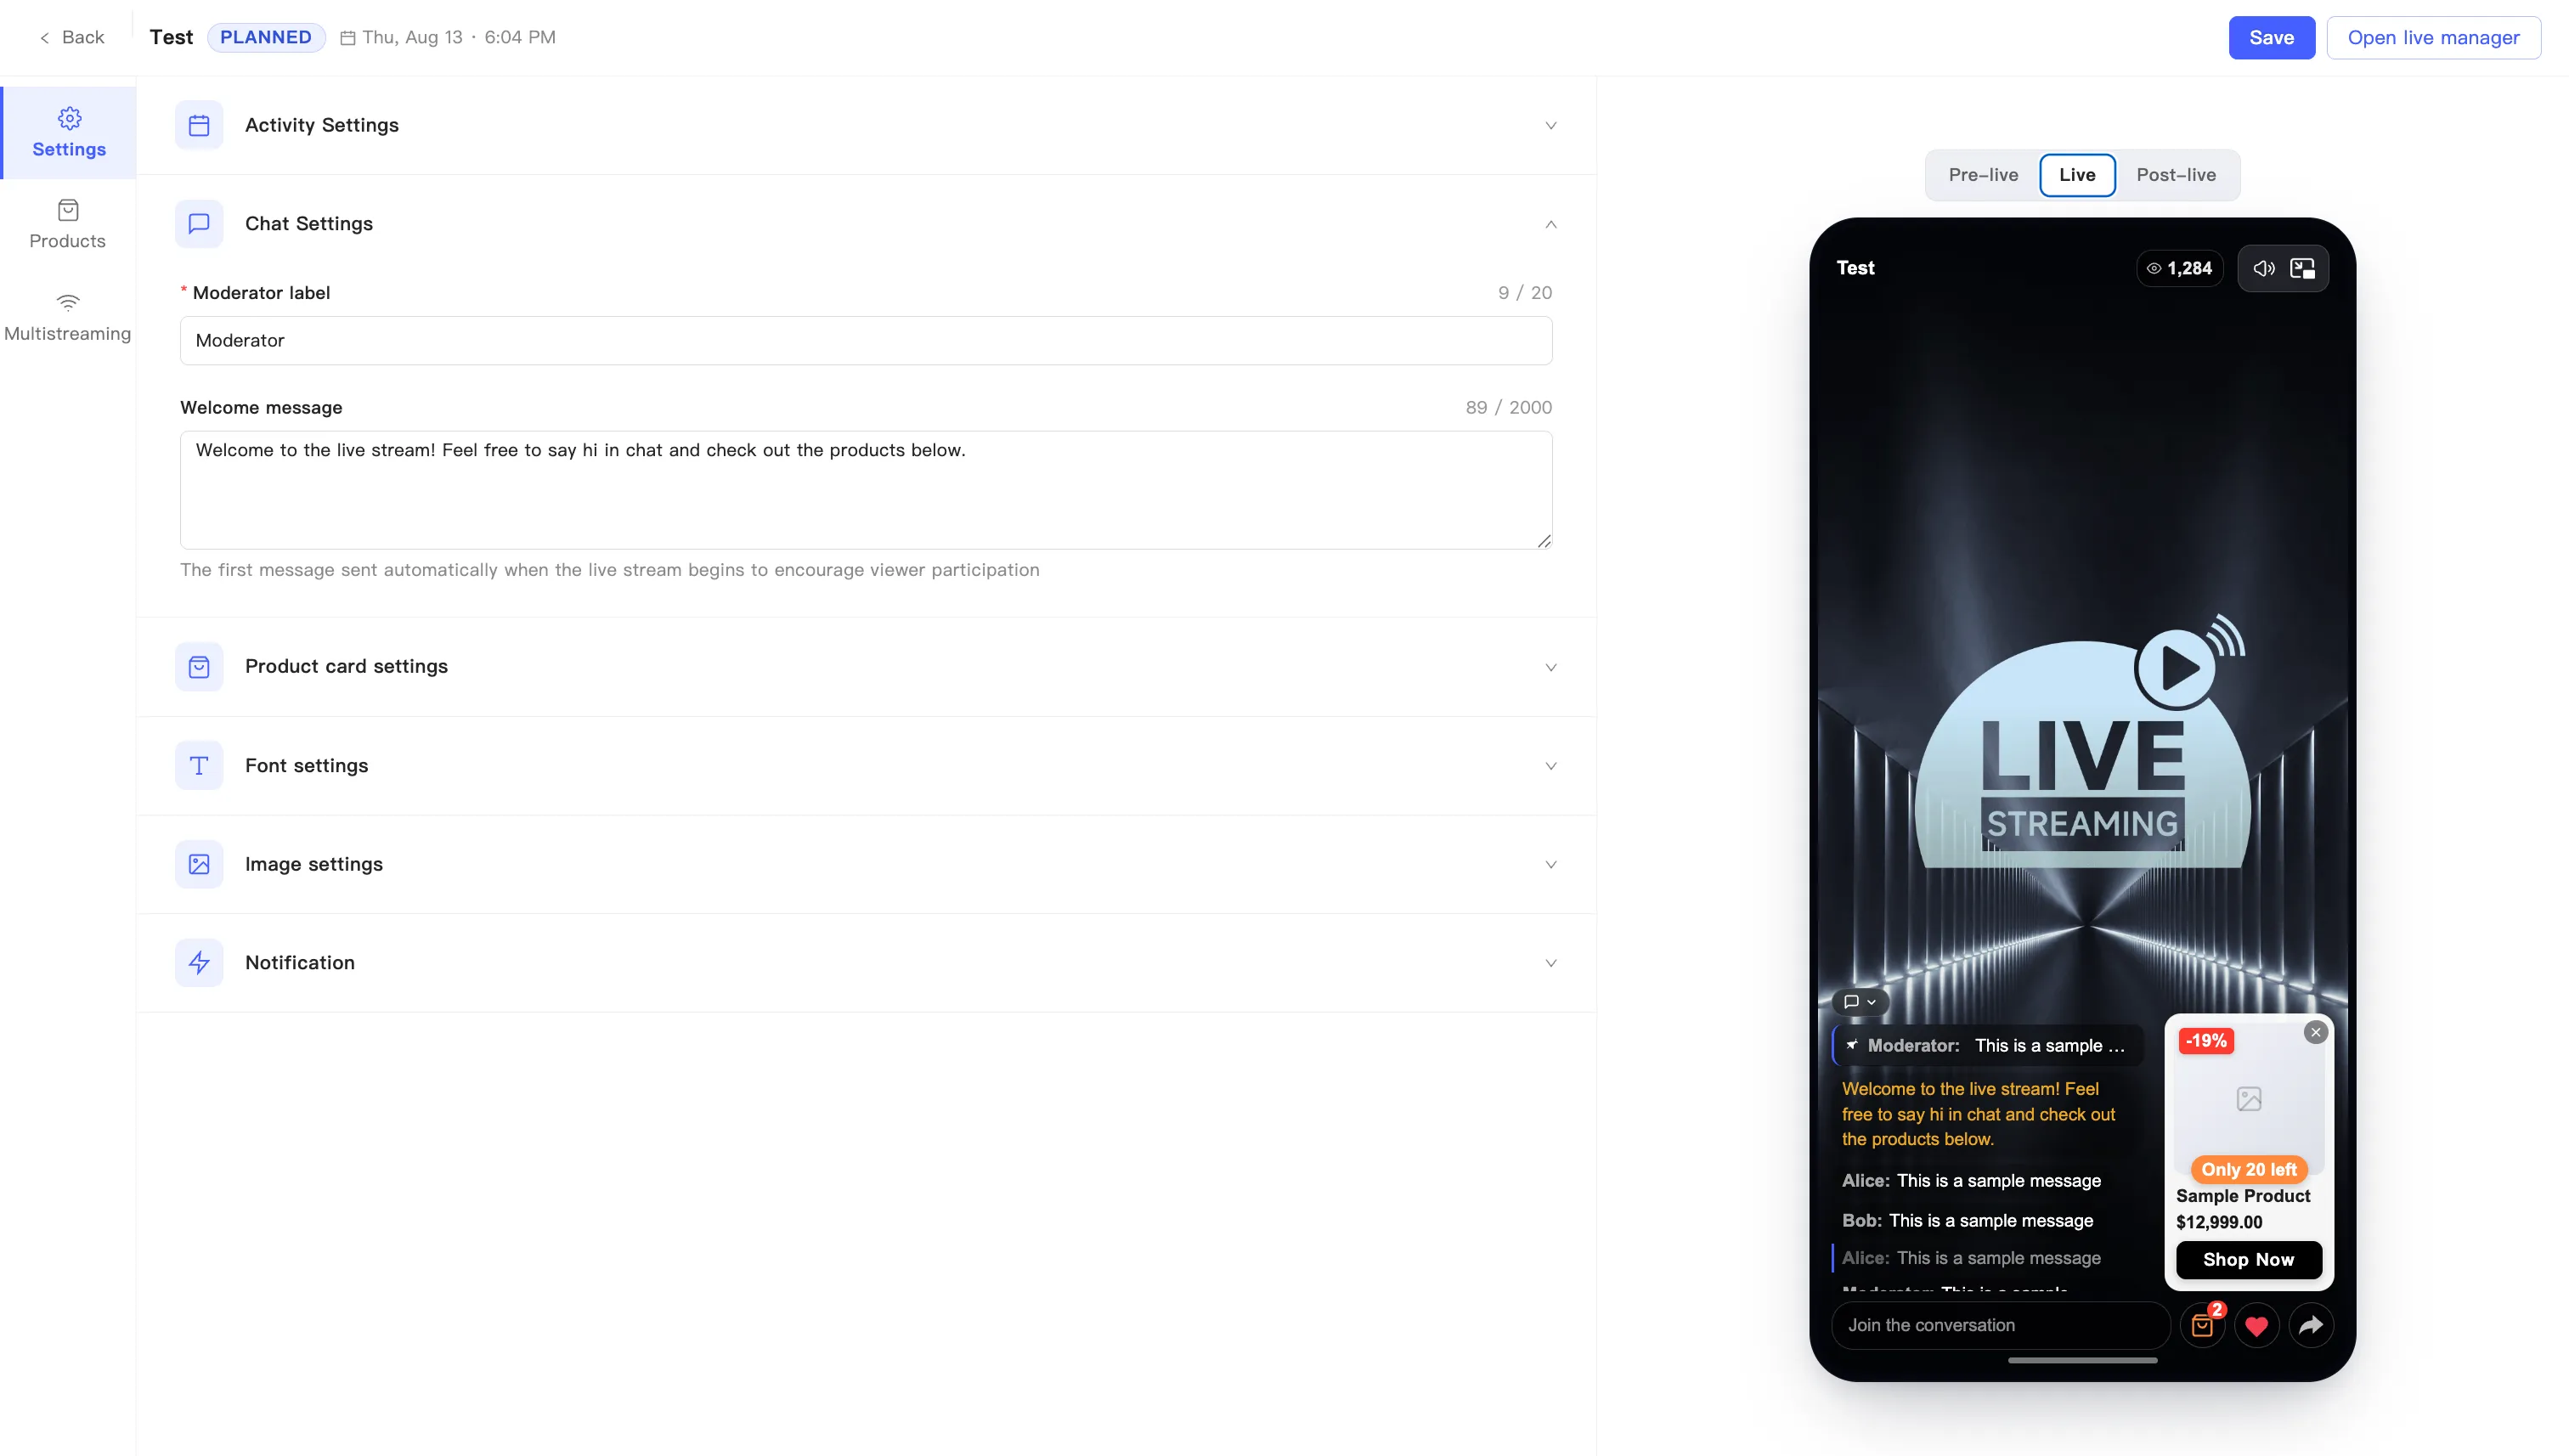This screenshot has width=2569, height=1456.
Task: Expand the Font settings section
Action: pyautogui.click(x=1551, y=766)
